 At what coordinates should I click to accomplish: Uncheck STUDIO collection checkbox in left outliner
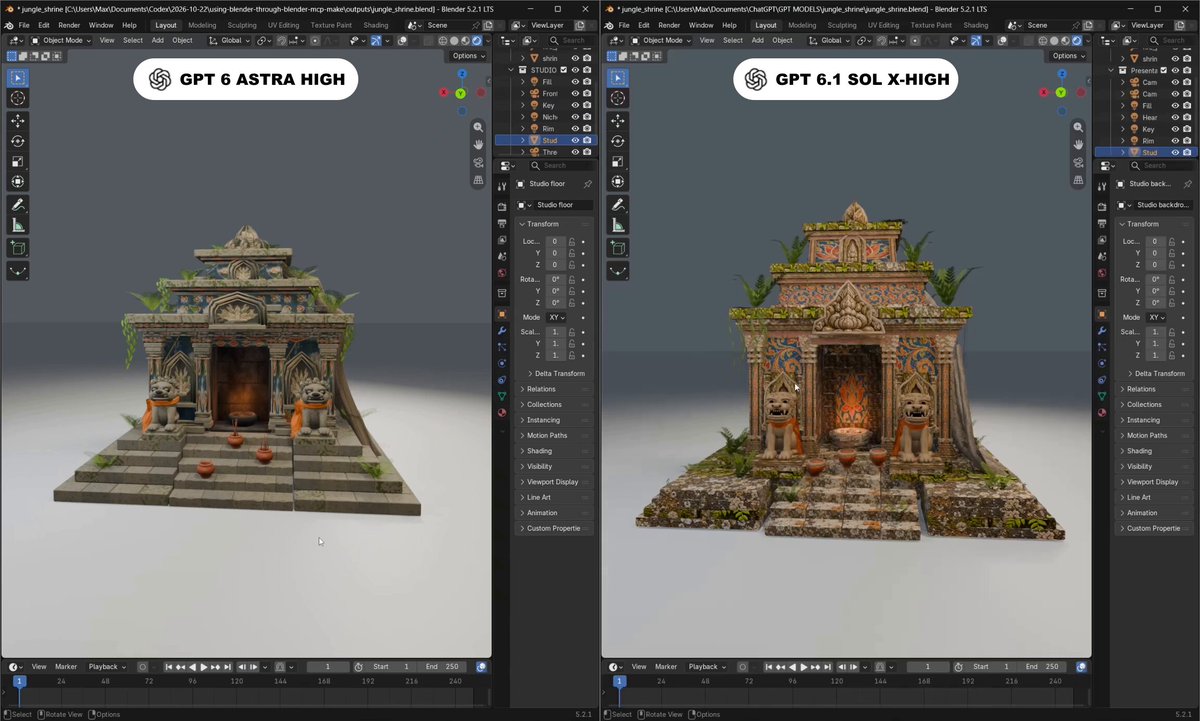(564, 70)
